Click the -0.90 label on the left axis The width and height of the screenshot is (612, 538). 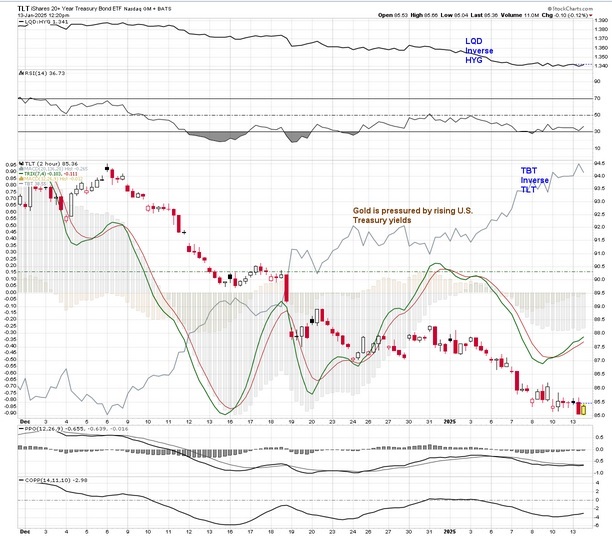coord(10,413)
